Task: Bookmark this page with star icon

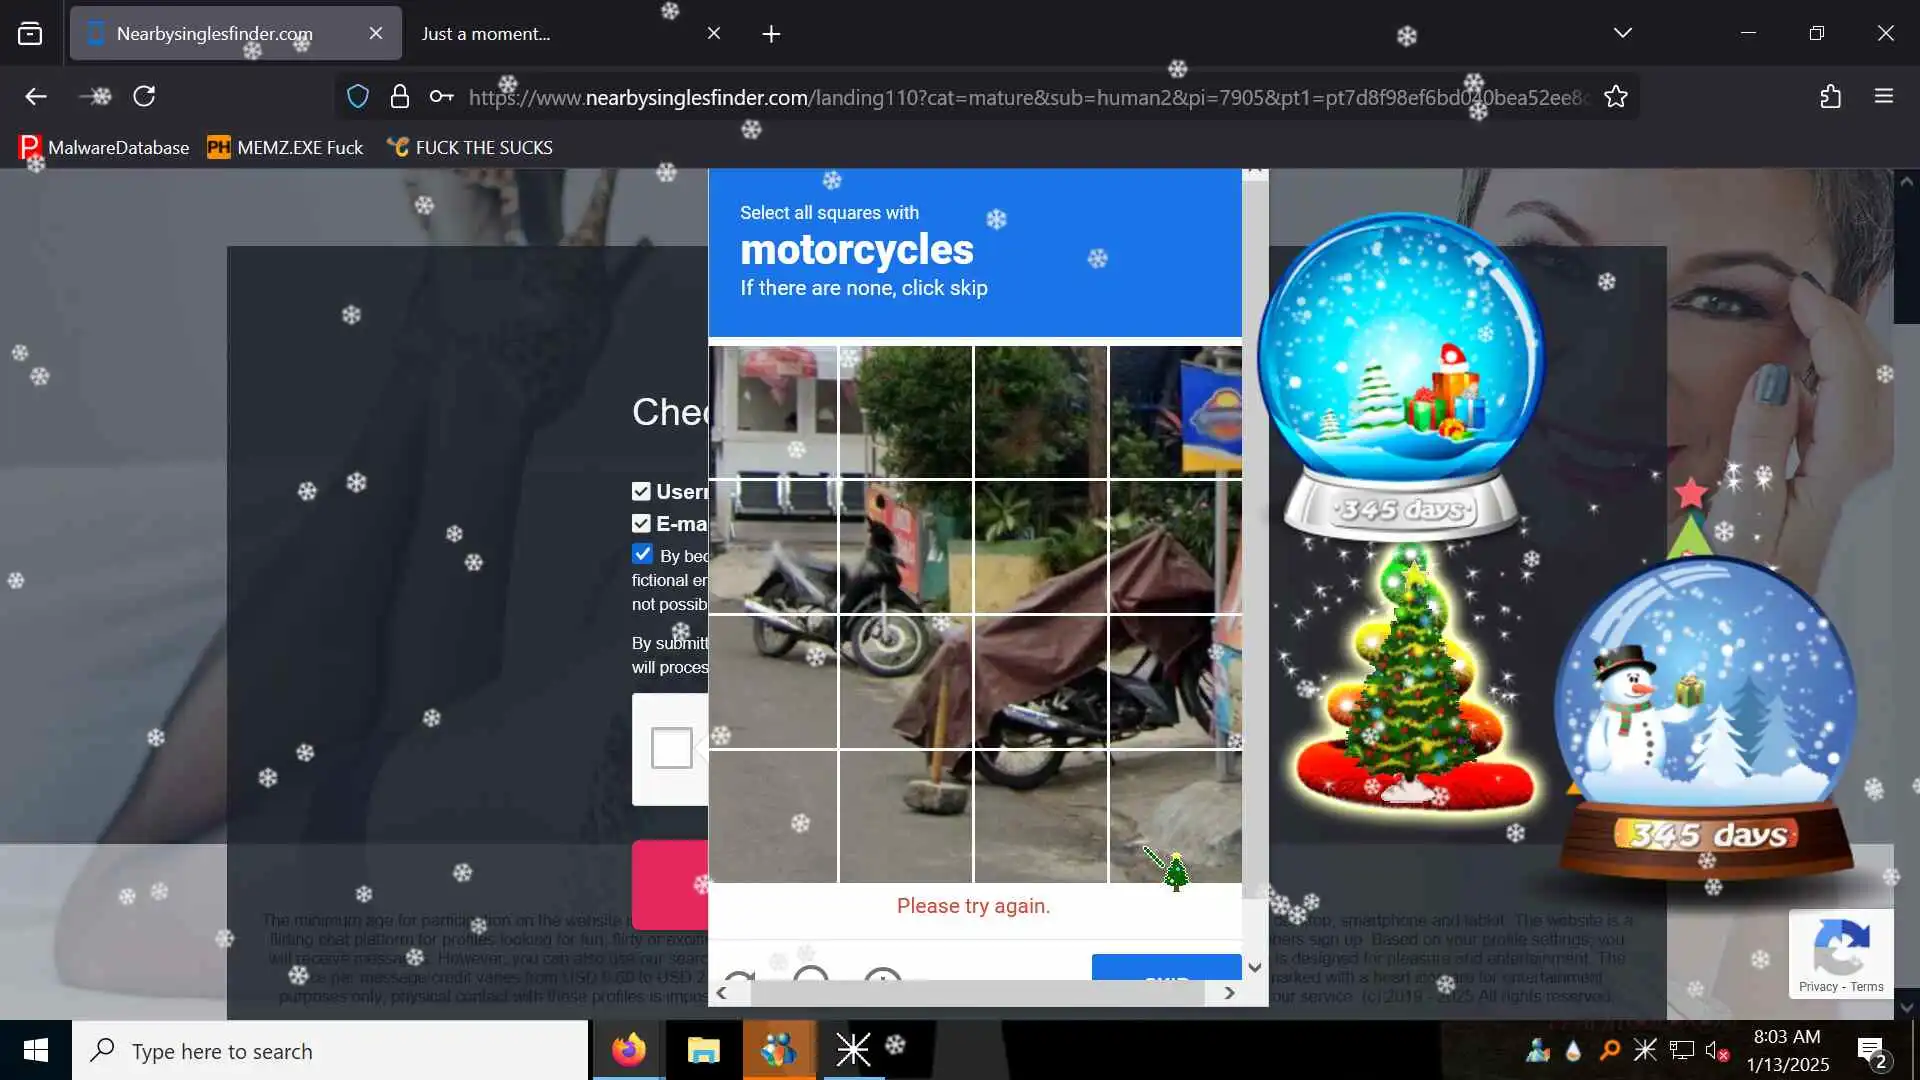Action: pyautogui.click(x=1616, y=96)
